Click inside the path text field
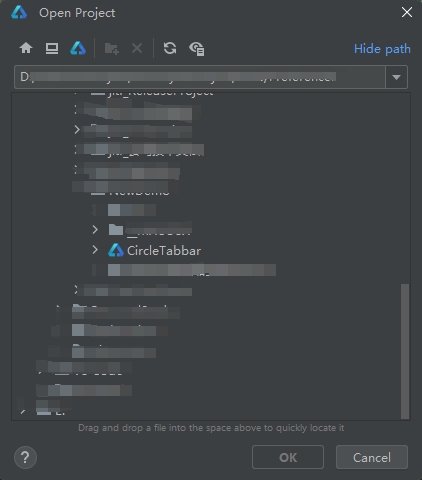Screen dimensions: 422x480 [x=200, y=77]
